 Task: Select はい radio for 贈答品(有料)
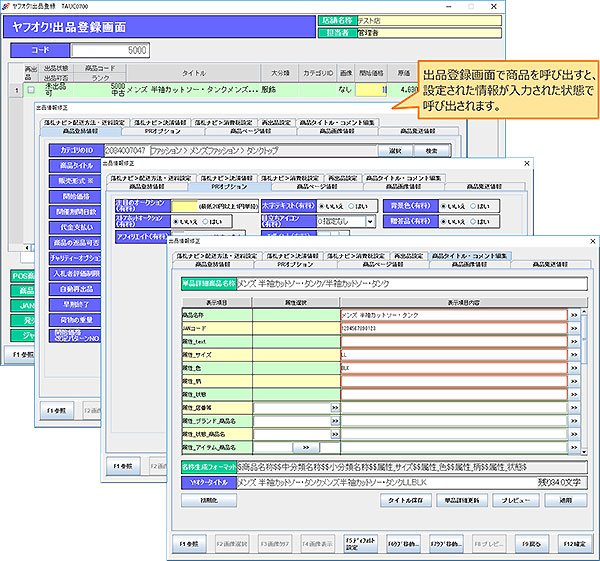pyautogui.click(x=473, y=220)
